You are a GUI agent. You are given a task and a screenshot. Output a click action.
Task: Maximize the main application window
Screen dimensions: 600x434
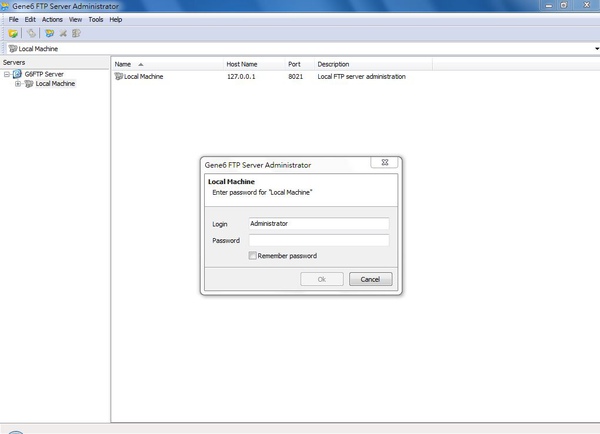point(564,5)
